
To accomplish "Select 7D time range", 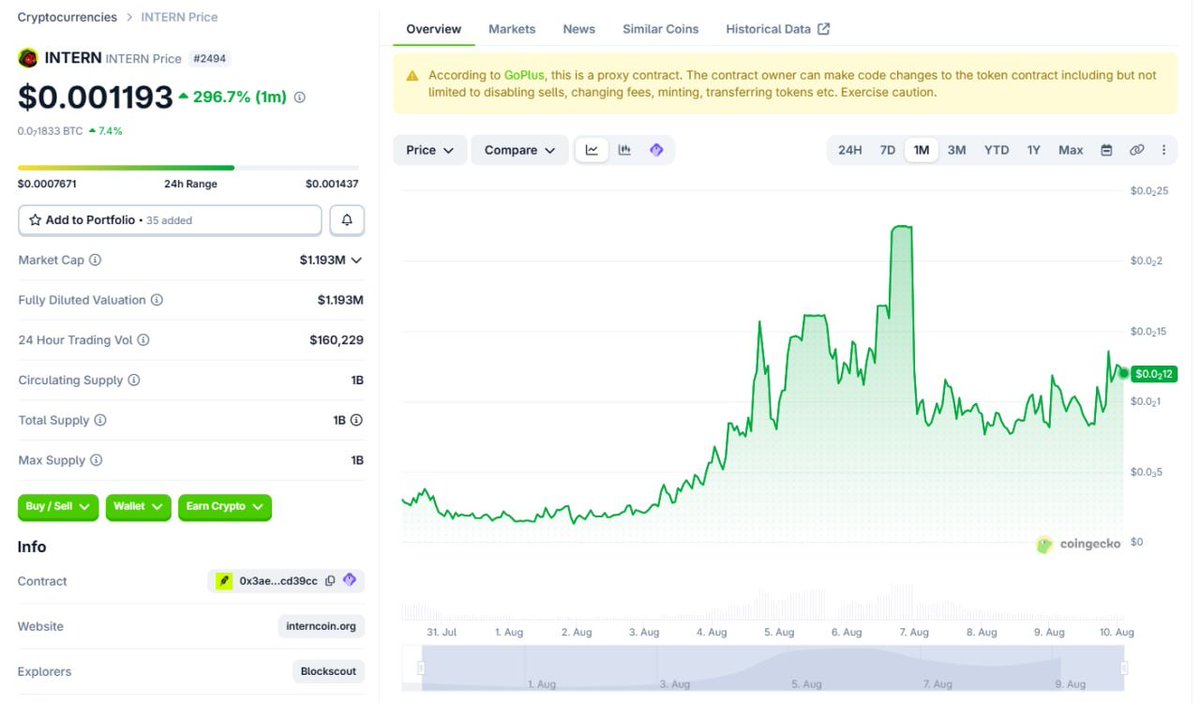I will coord(887,150).
